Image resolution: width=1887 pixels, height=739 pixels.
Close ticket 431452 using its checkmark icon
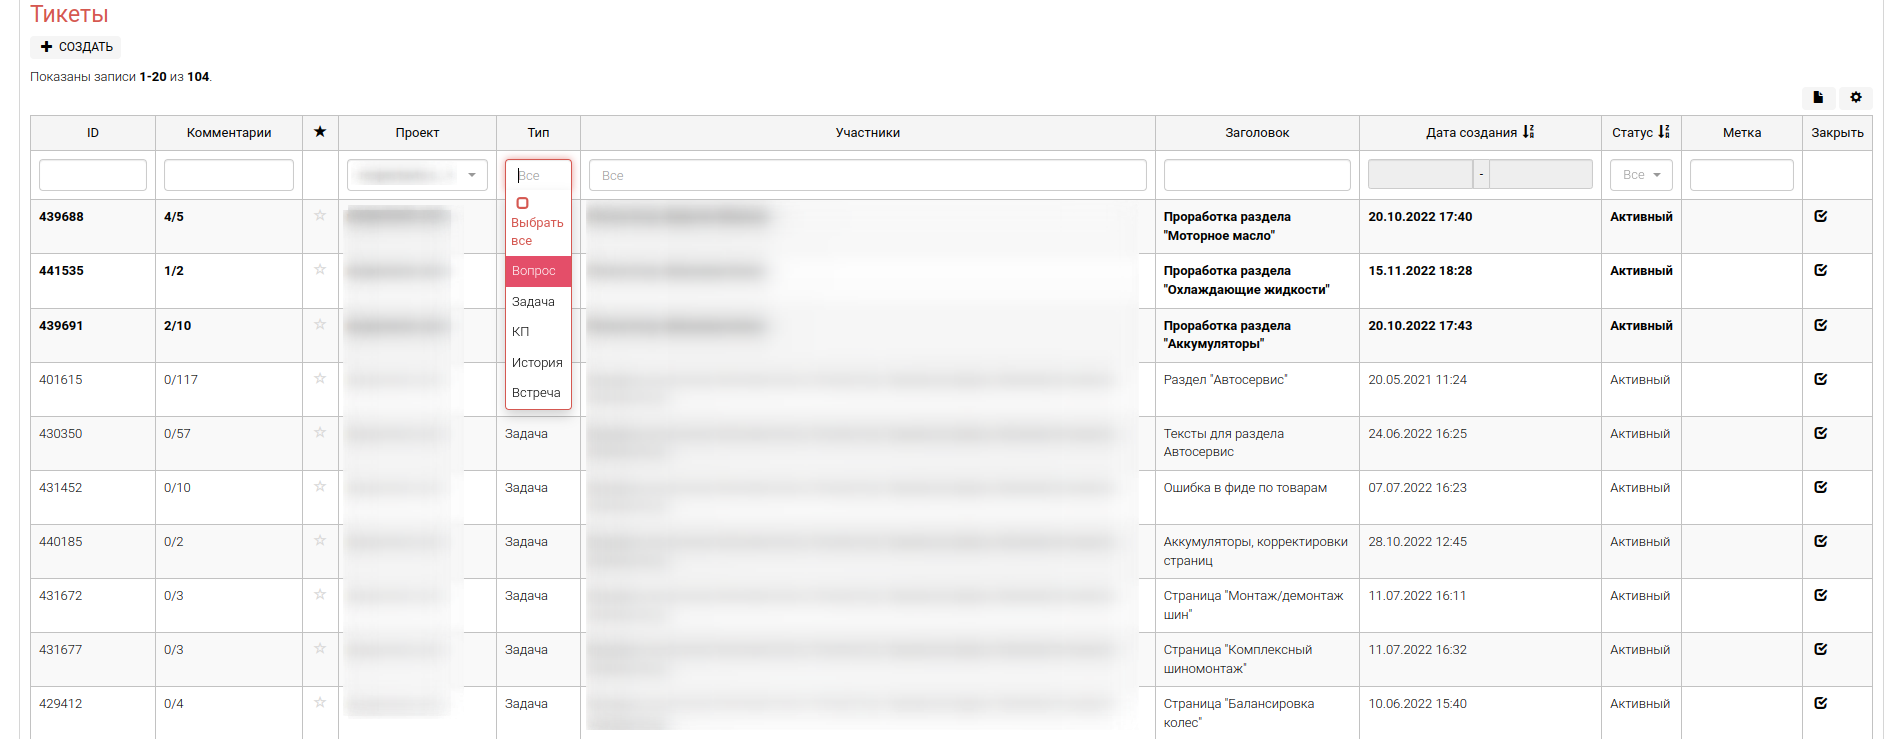tap(1820, 487)
